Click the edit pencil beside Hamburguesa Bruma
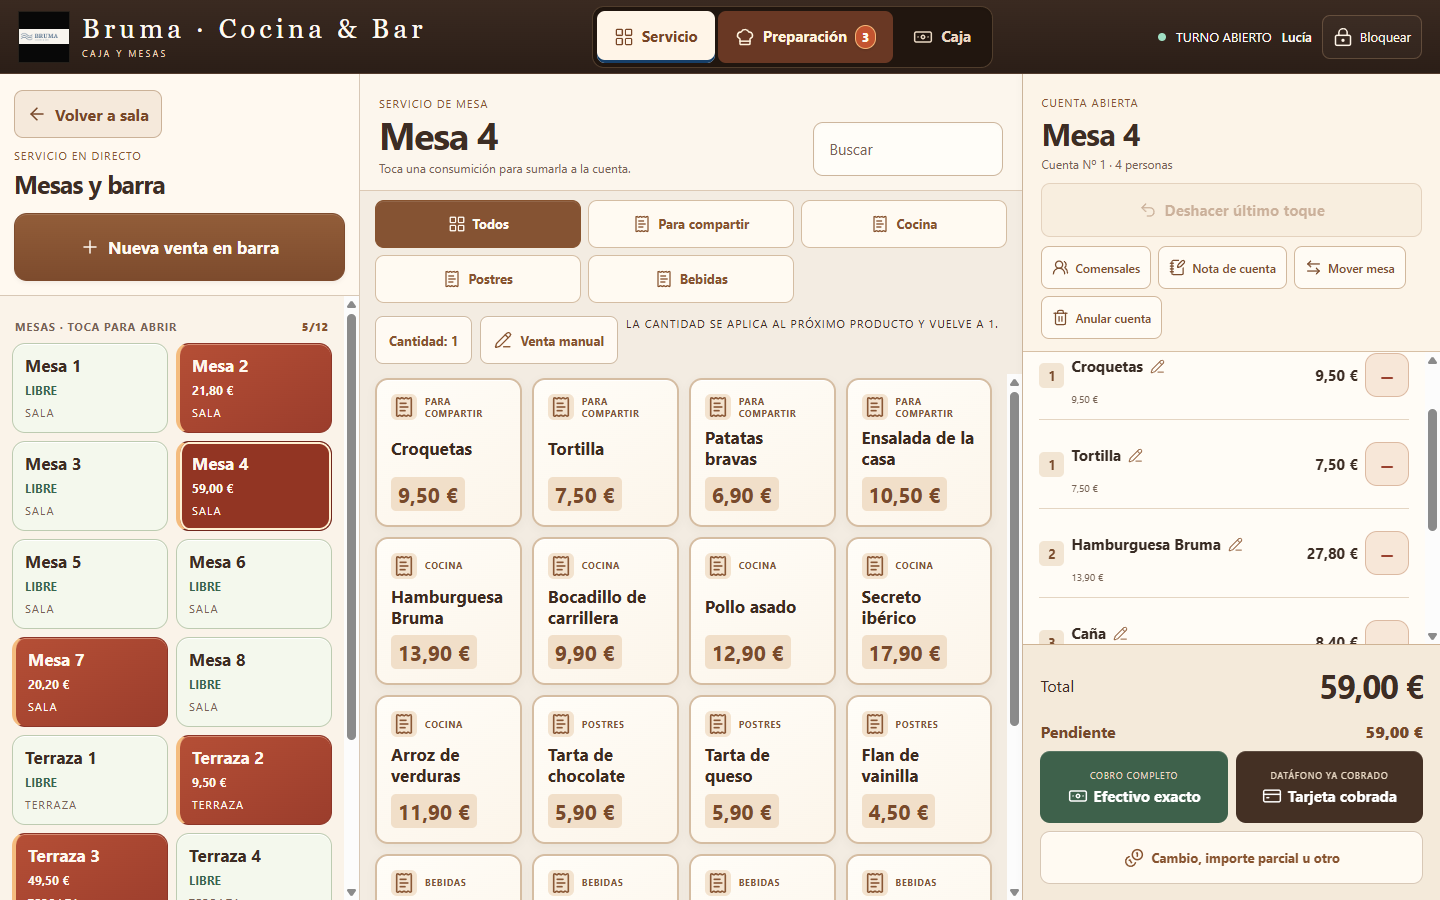This screenshot has width=1440, height=900. click(x=1235, y=545)
